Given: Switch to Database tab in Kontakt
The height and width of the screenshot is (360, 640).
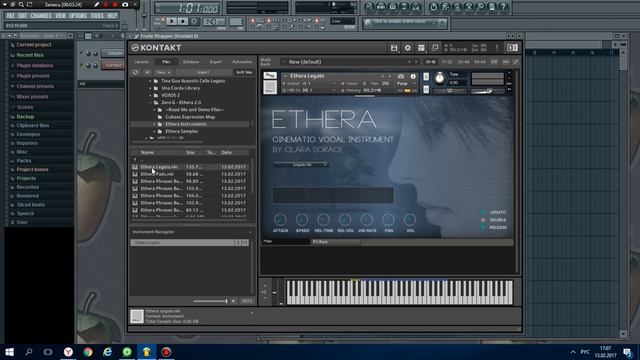Looking at the screenshot, I should [x=191, y=62].
